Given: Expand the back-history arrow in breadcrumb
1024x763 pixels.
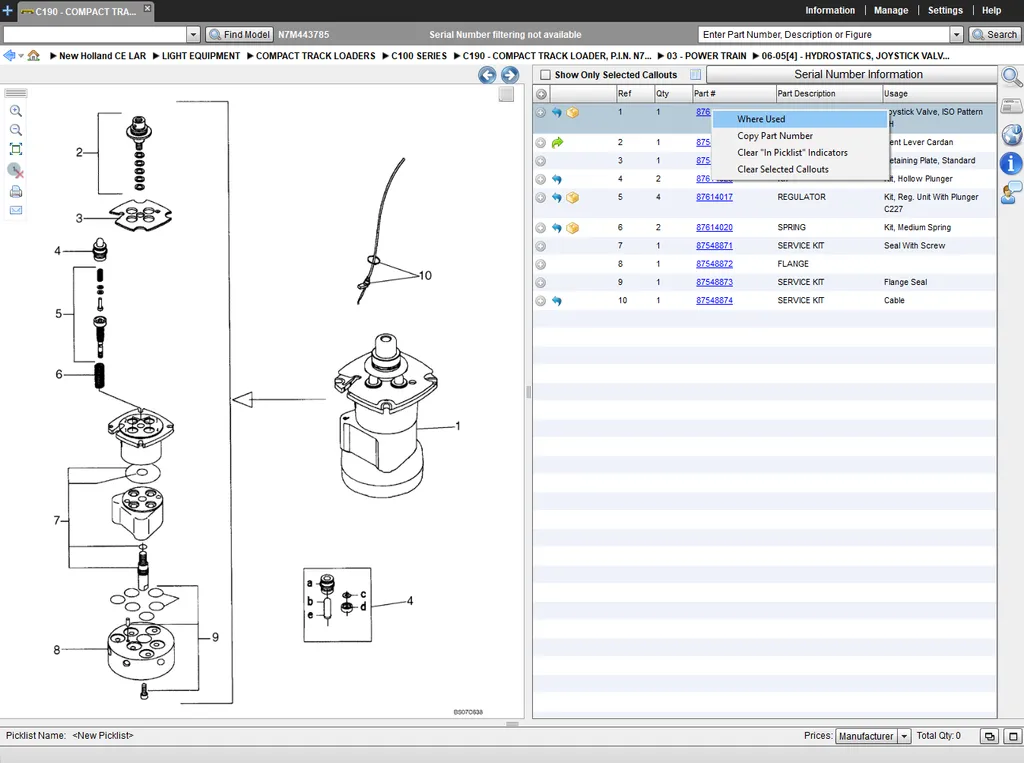Looking at the screenshot, I should point(21,56).
